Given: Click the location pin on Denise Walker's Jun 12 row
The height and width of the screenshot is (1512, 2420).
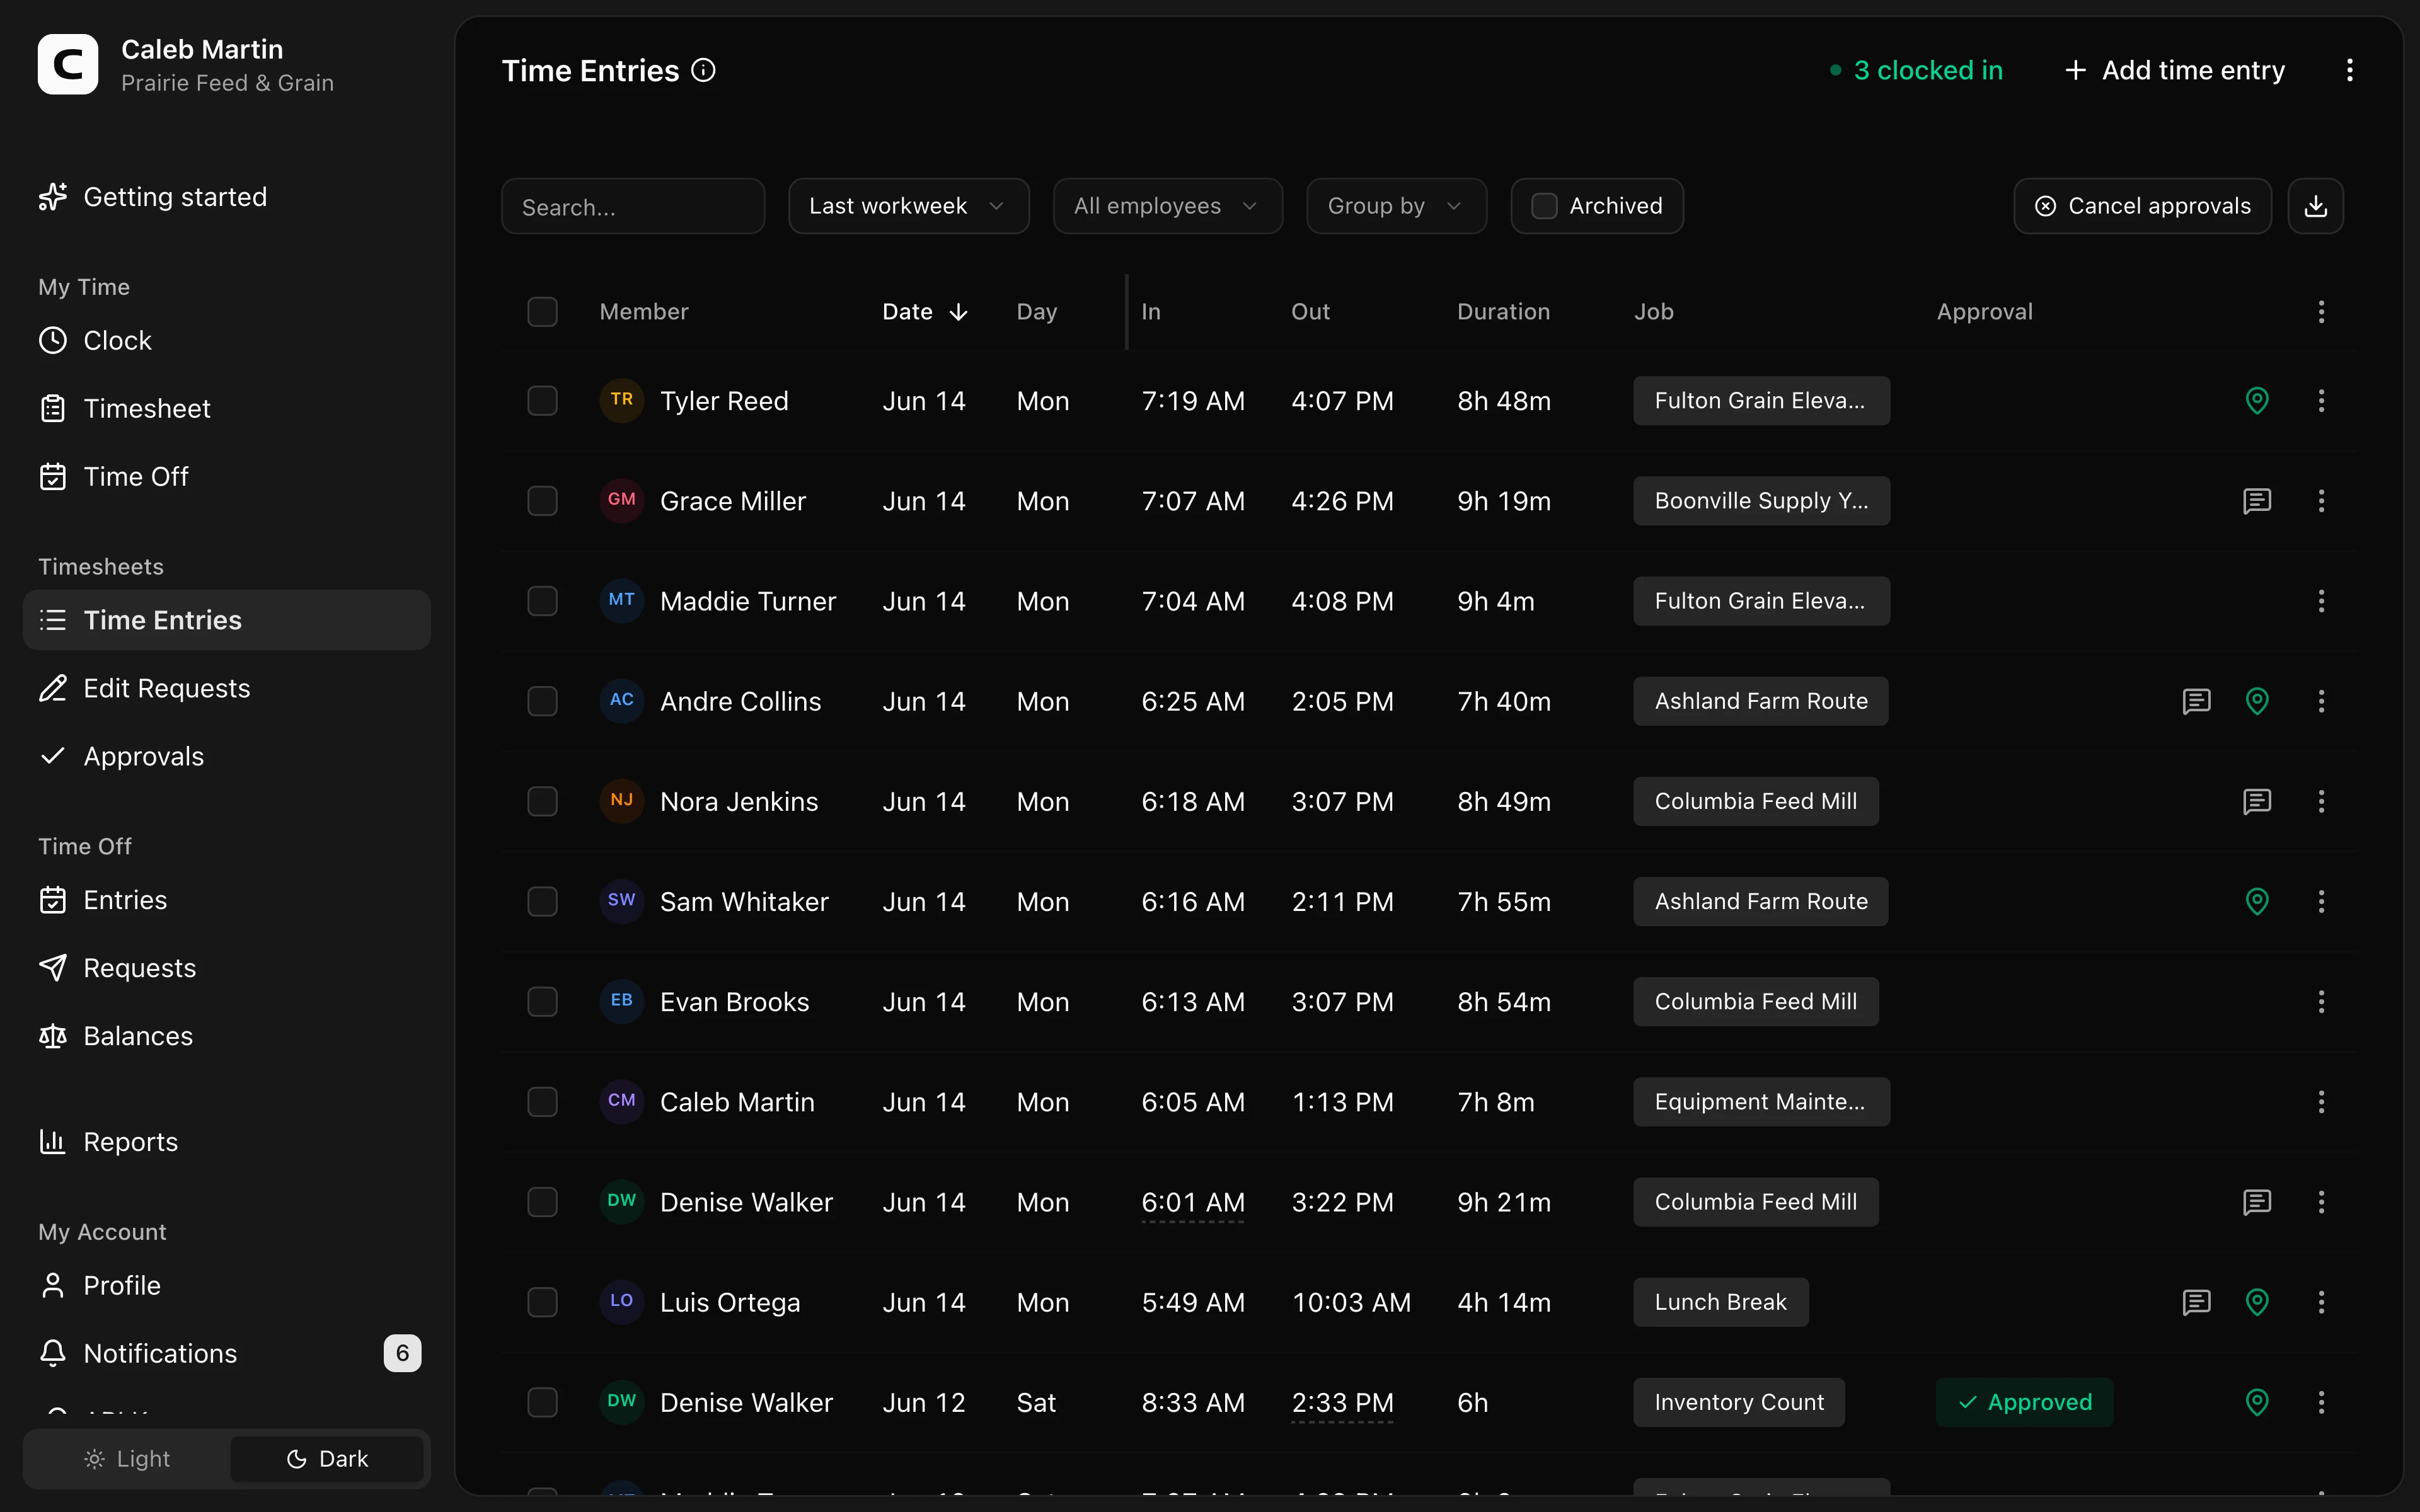Looking at the screenshot, I should tap(2256, 1402).
